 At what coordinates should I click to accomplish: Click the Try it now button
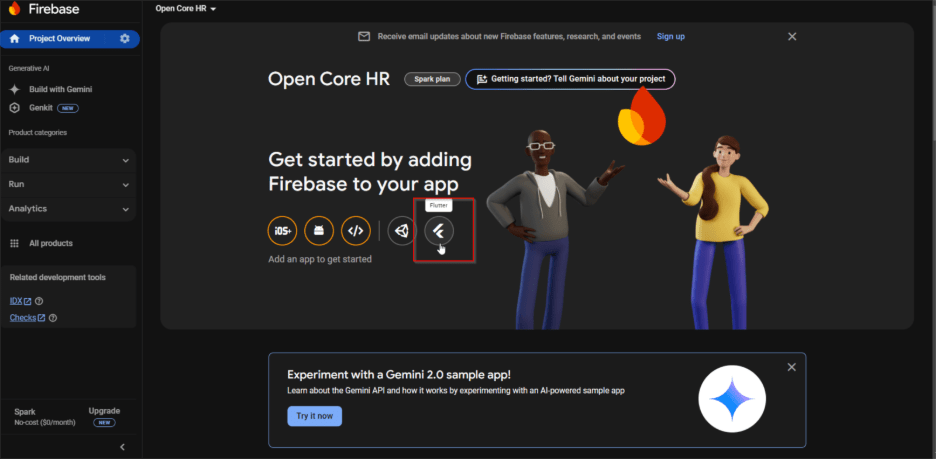(x=314, y=416)
